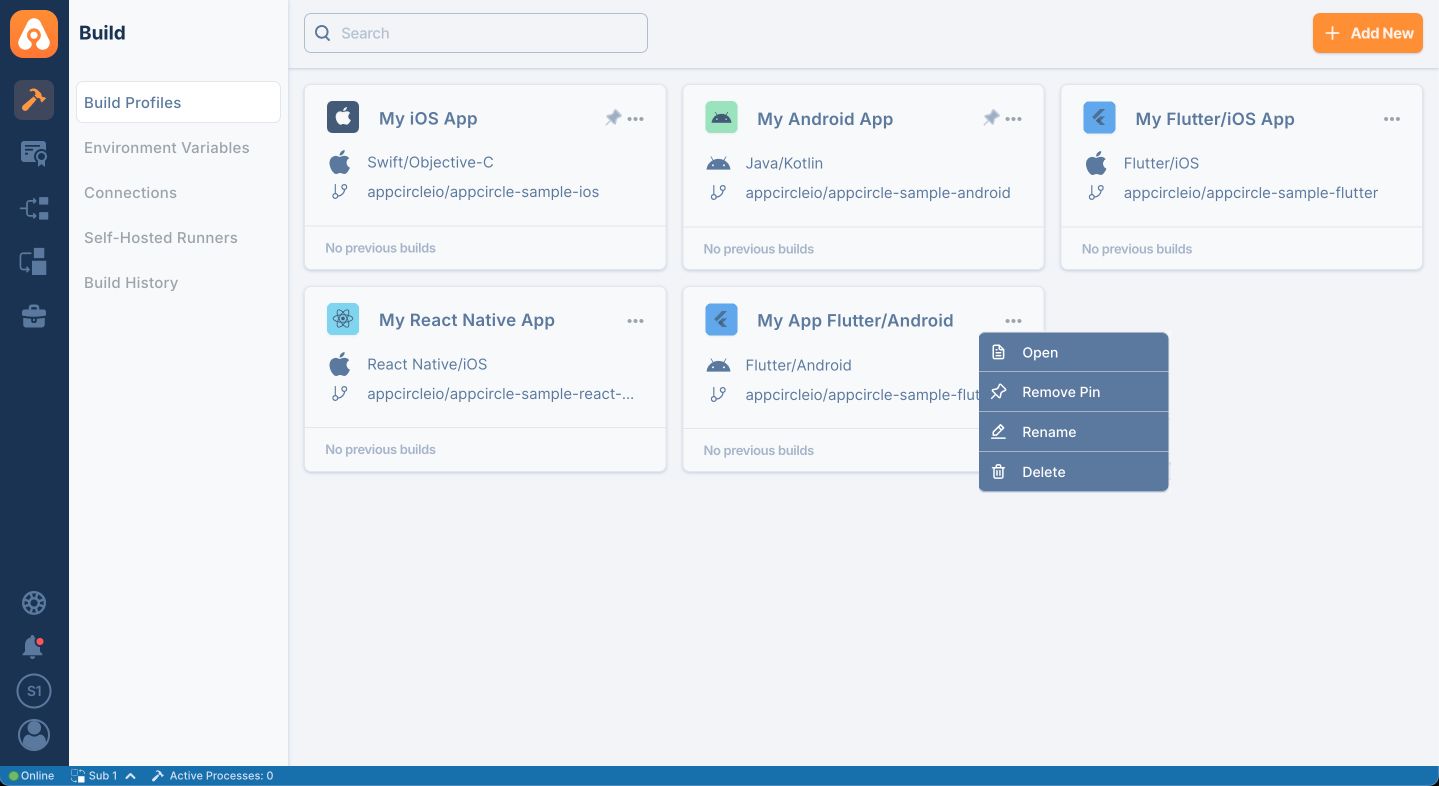The width and height of the screenshot is (1439, 786).
Task: Unpin My Android App via the pin icon
Action: pos(991,117)
